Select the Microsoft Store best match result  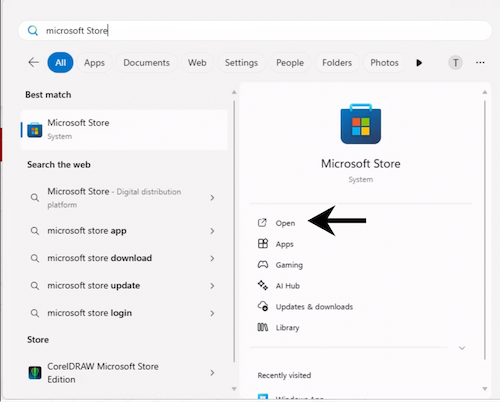coord(124,129)
